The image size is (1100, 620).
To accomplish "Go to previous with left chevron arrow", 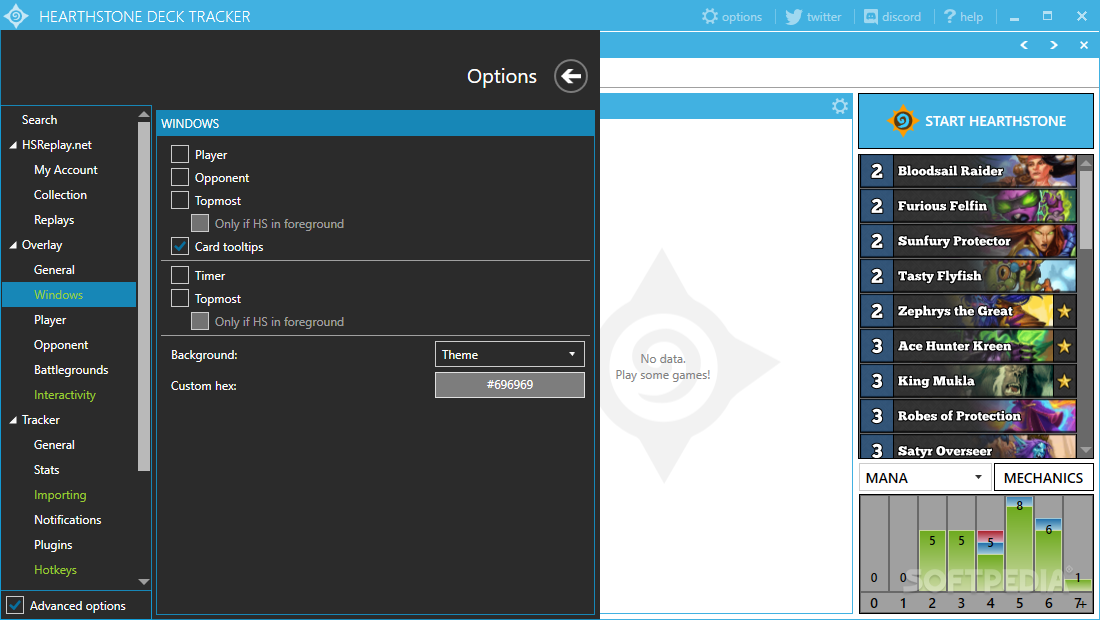I will point(1024,45).
